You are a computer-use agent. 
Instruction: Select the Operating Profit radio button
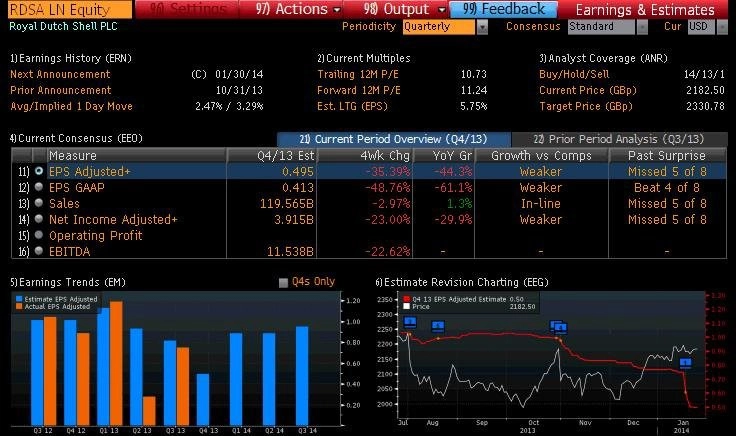point(39,235)
